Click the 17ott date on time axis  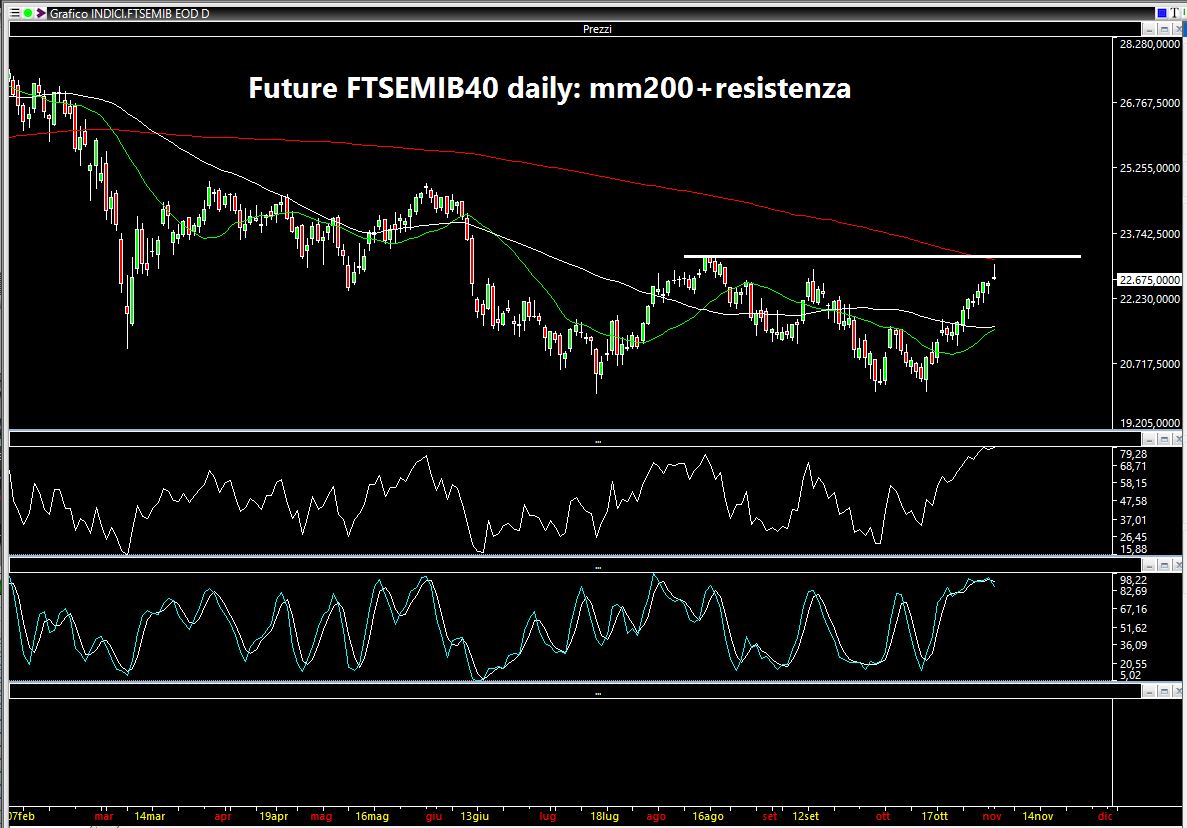tap(934, 816)
